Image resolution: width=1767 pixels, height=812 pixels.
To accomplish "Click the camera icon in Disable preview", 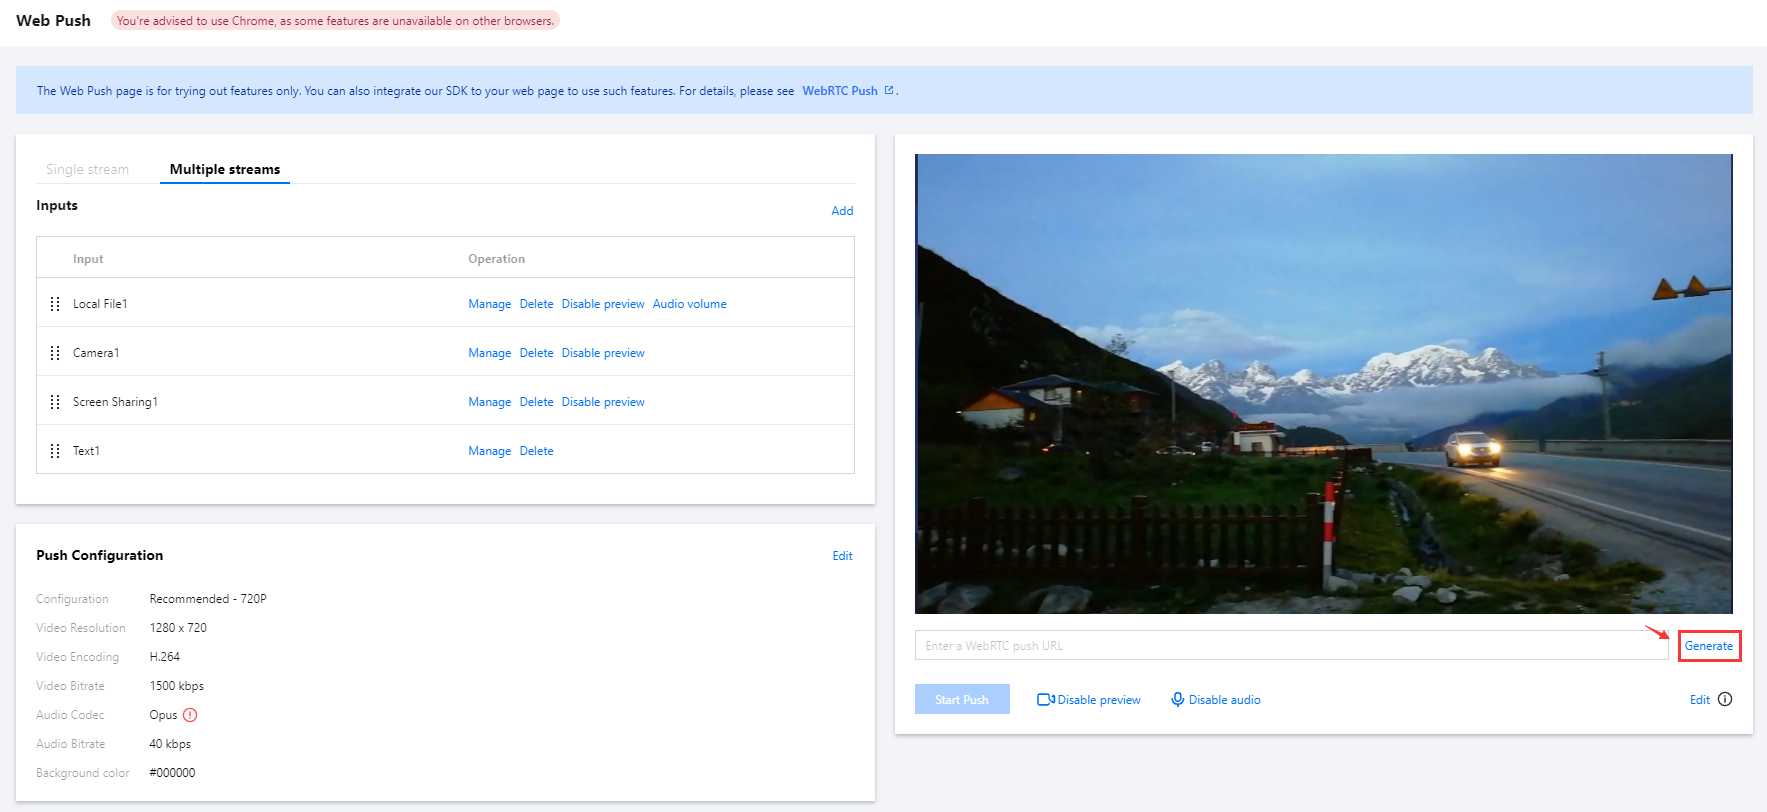I will 1046,700.
